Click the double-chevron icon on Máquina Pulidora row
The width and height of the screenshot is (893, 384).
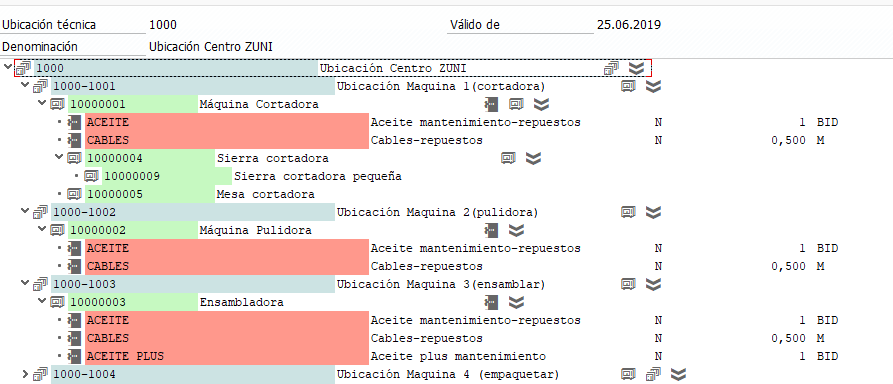point(516,230)
